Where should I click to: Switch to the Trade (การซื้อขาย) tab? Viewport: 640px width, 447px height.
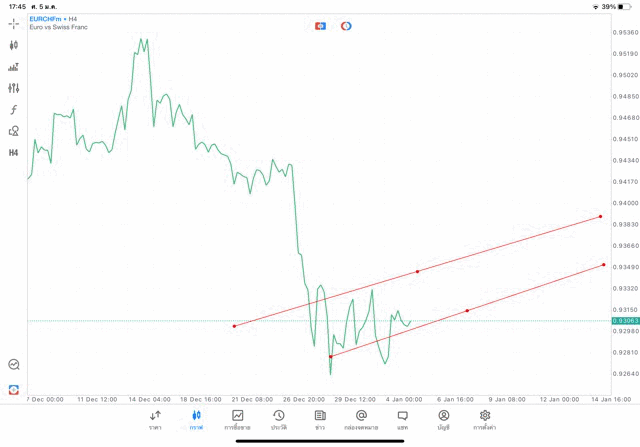tap(238, 419)
